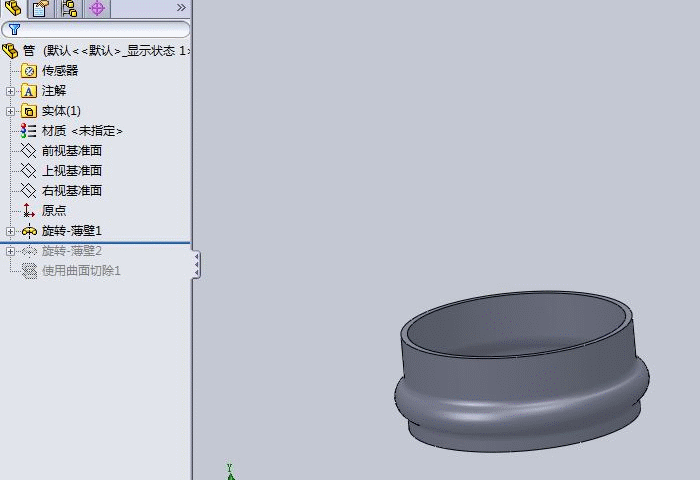Click the 传感器 sensors folder icon
The width and height of the screenshot is (700, 480).
pos(29,71)
